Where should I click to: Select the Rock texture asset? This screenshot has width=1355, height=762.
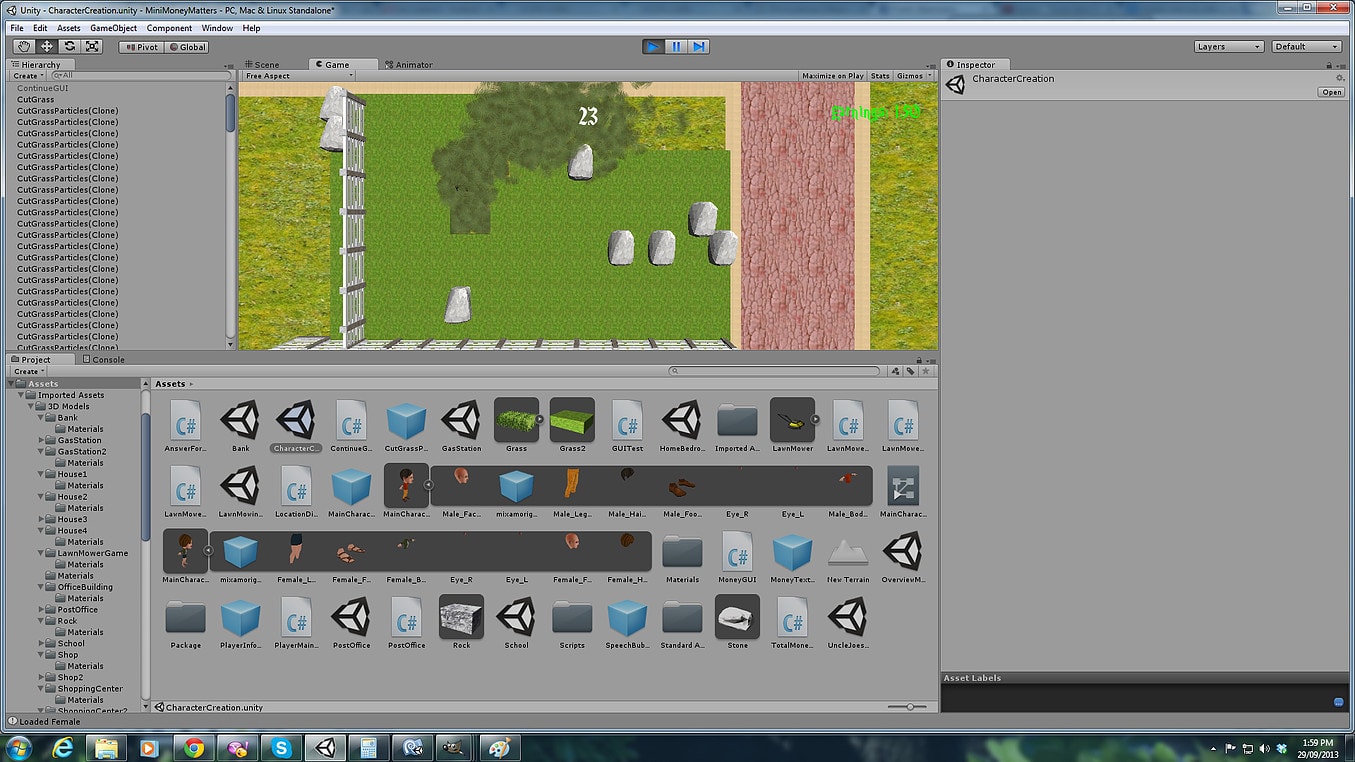(x=461, y=624)
